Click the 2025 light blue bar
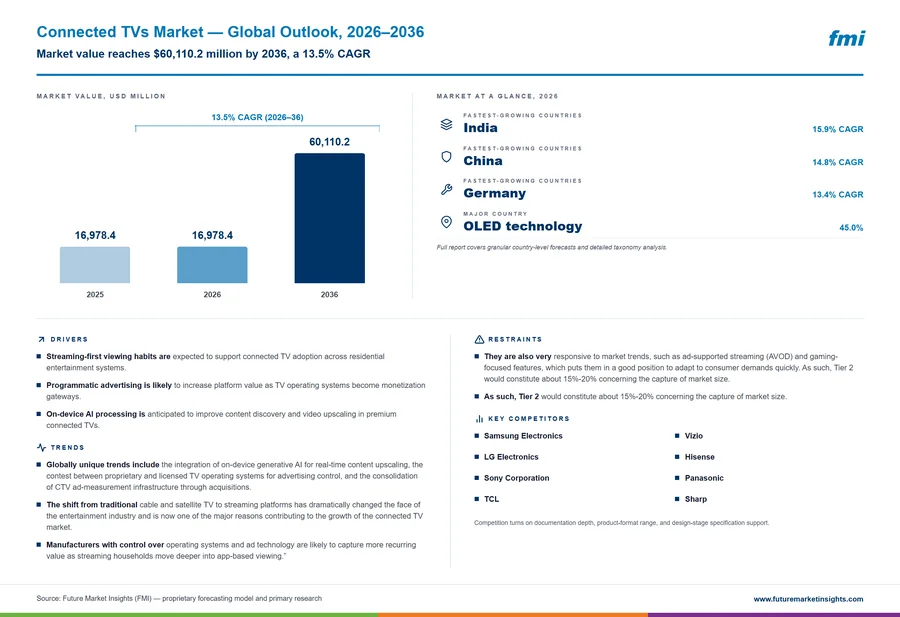900x617 pixels. pos(95,265)
